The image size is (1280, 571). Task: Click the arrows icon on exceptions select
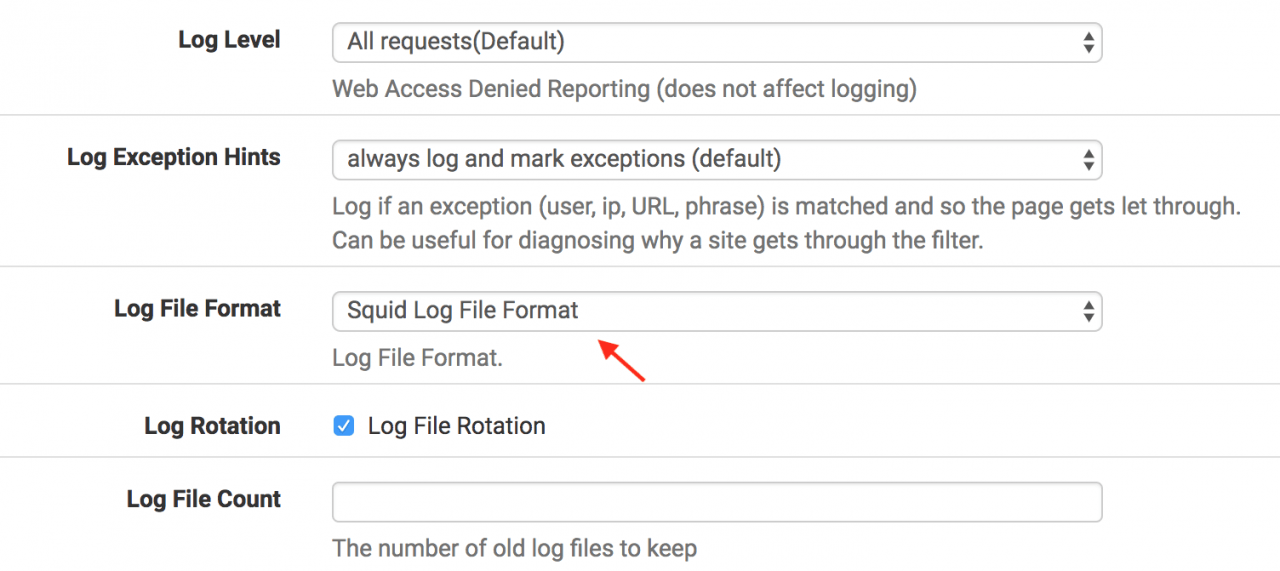coord(1088,159)
